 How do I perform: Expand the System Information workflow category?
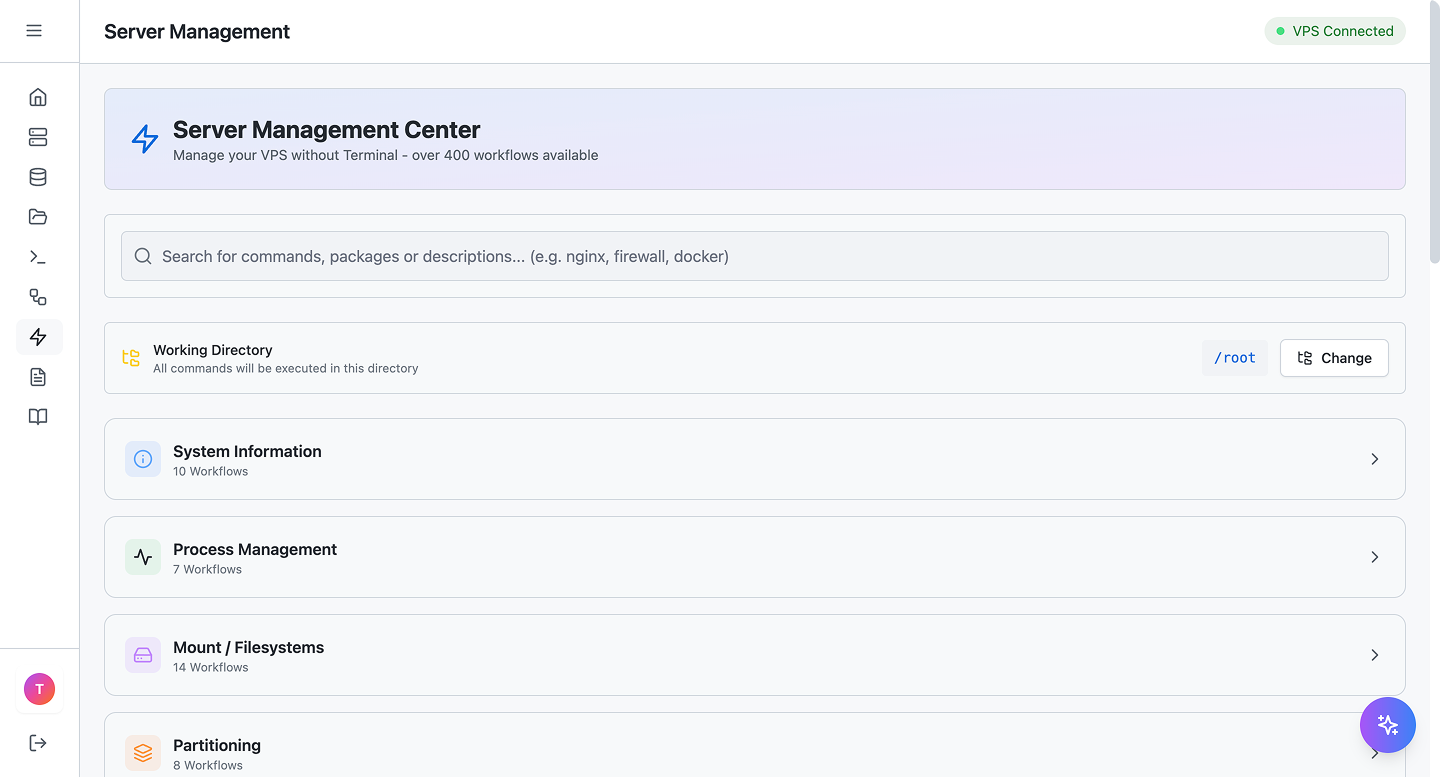pos(754,459)
